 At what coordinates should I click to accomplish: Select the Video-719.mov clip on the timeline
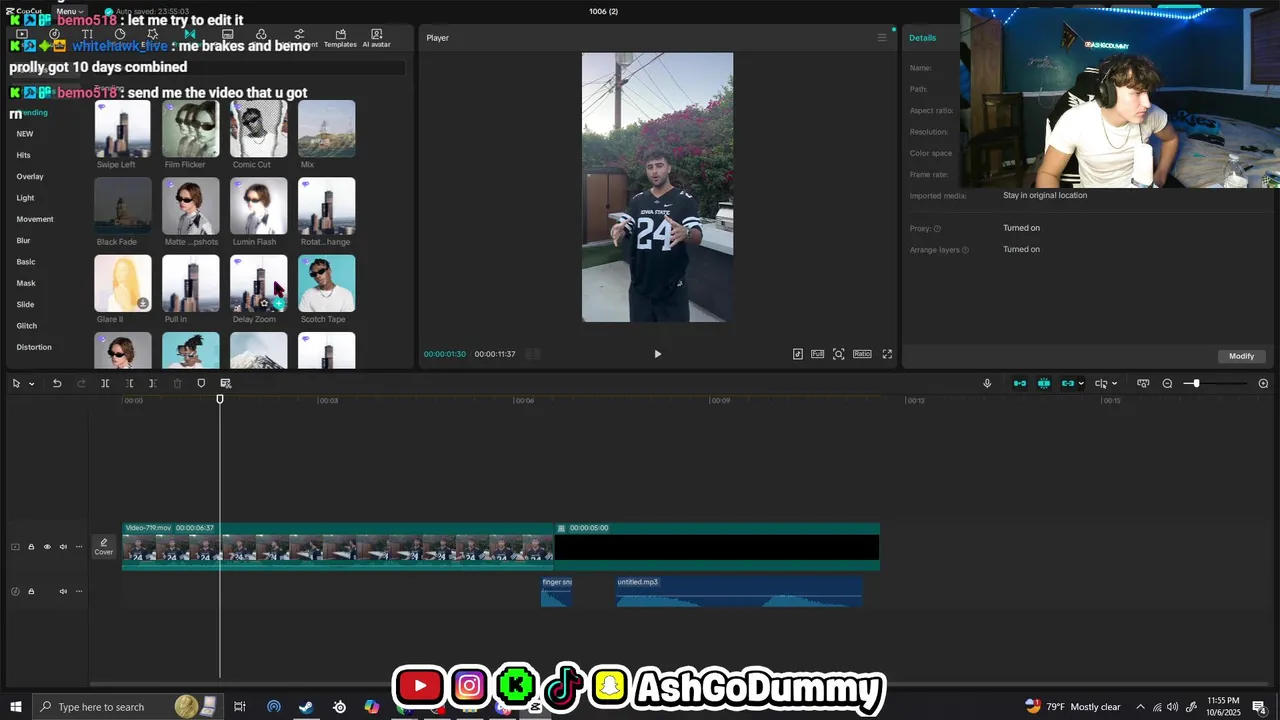338,547
